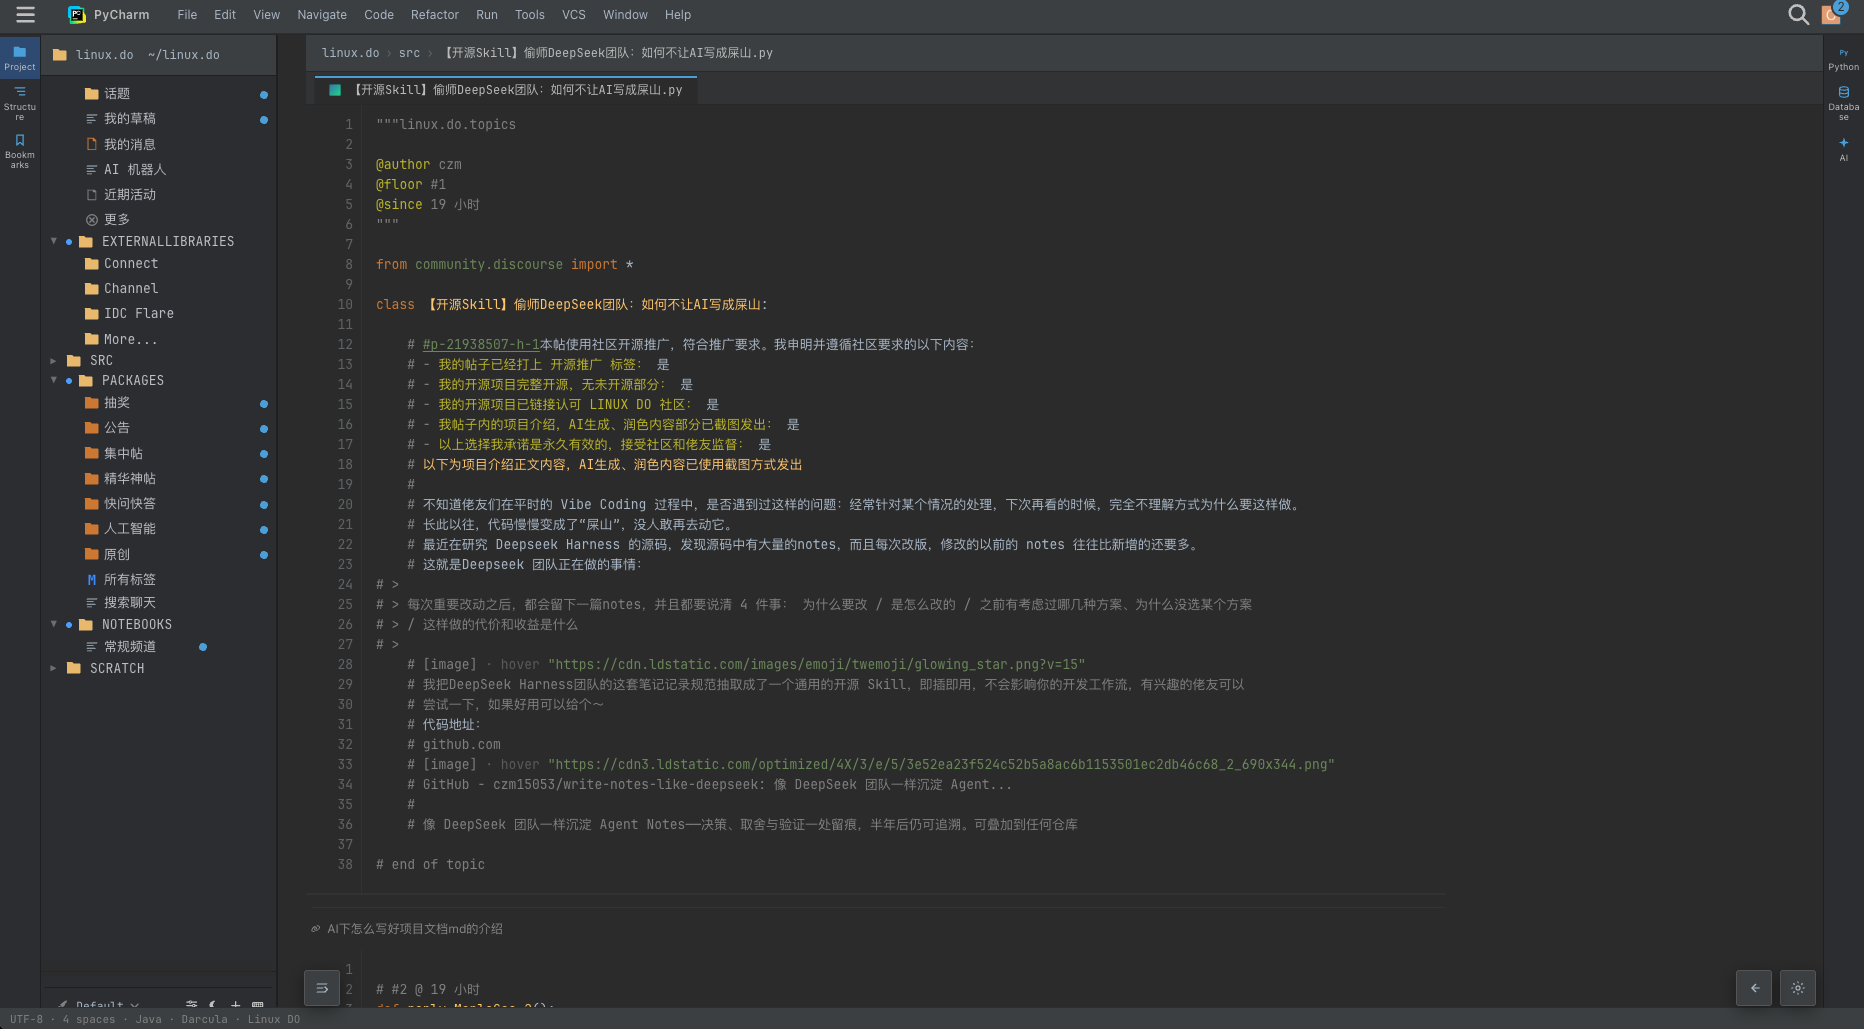The image size is (1864, 1029).
Task: Click the 常规频道 list icon
Action: (x=92, y=647)
